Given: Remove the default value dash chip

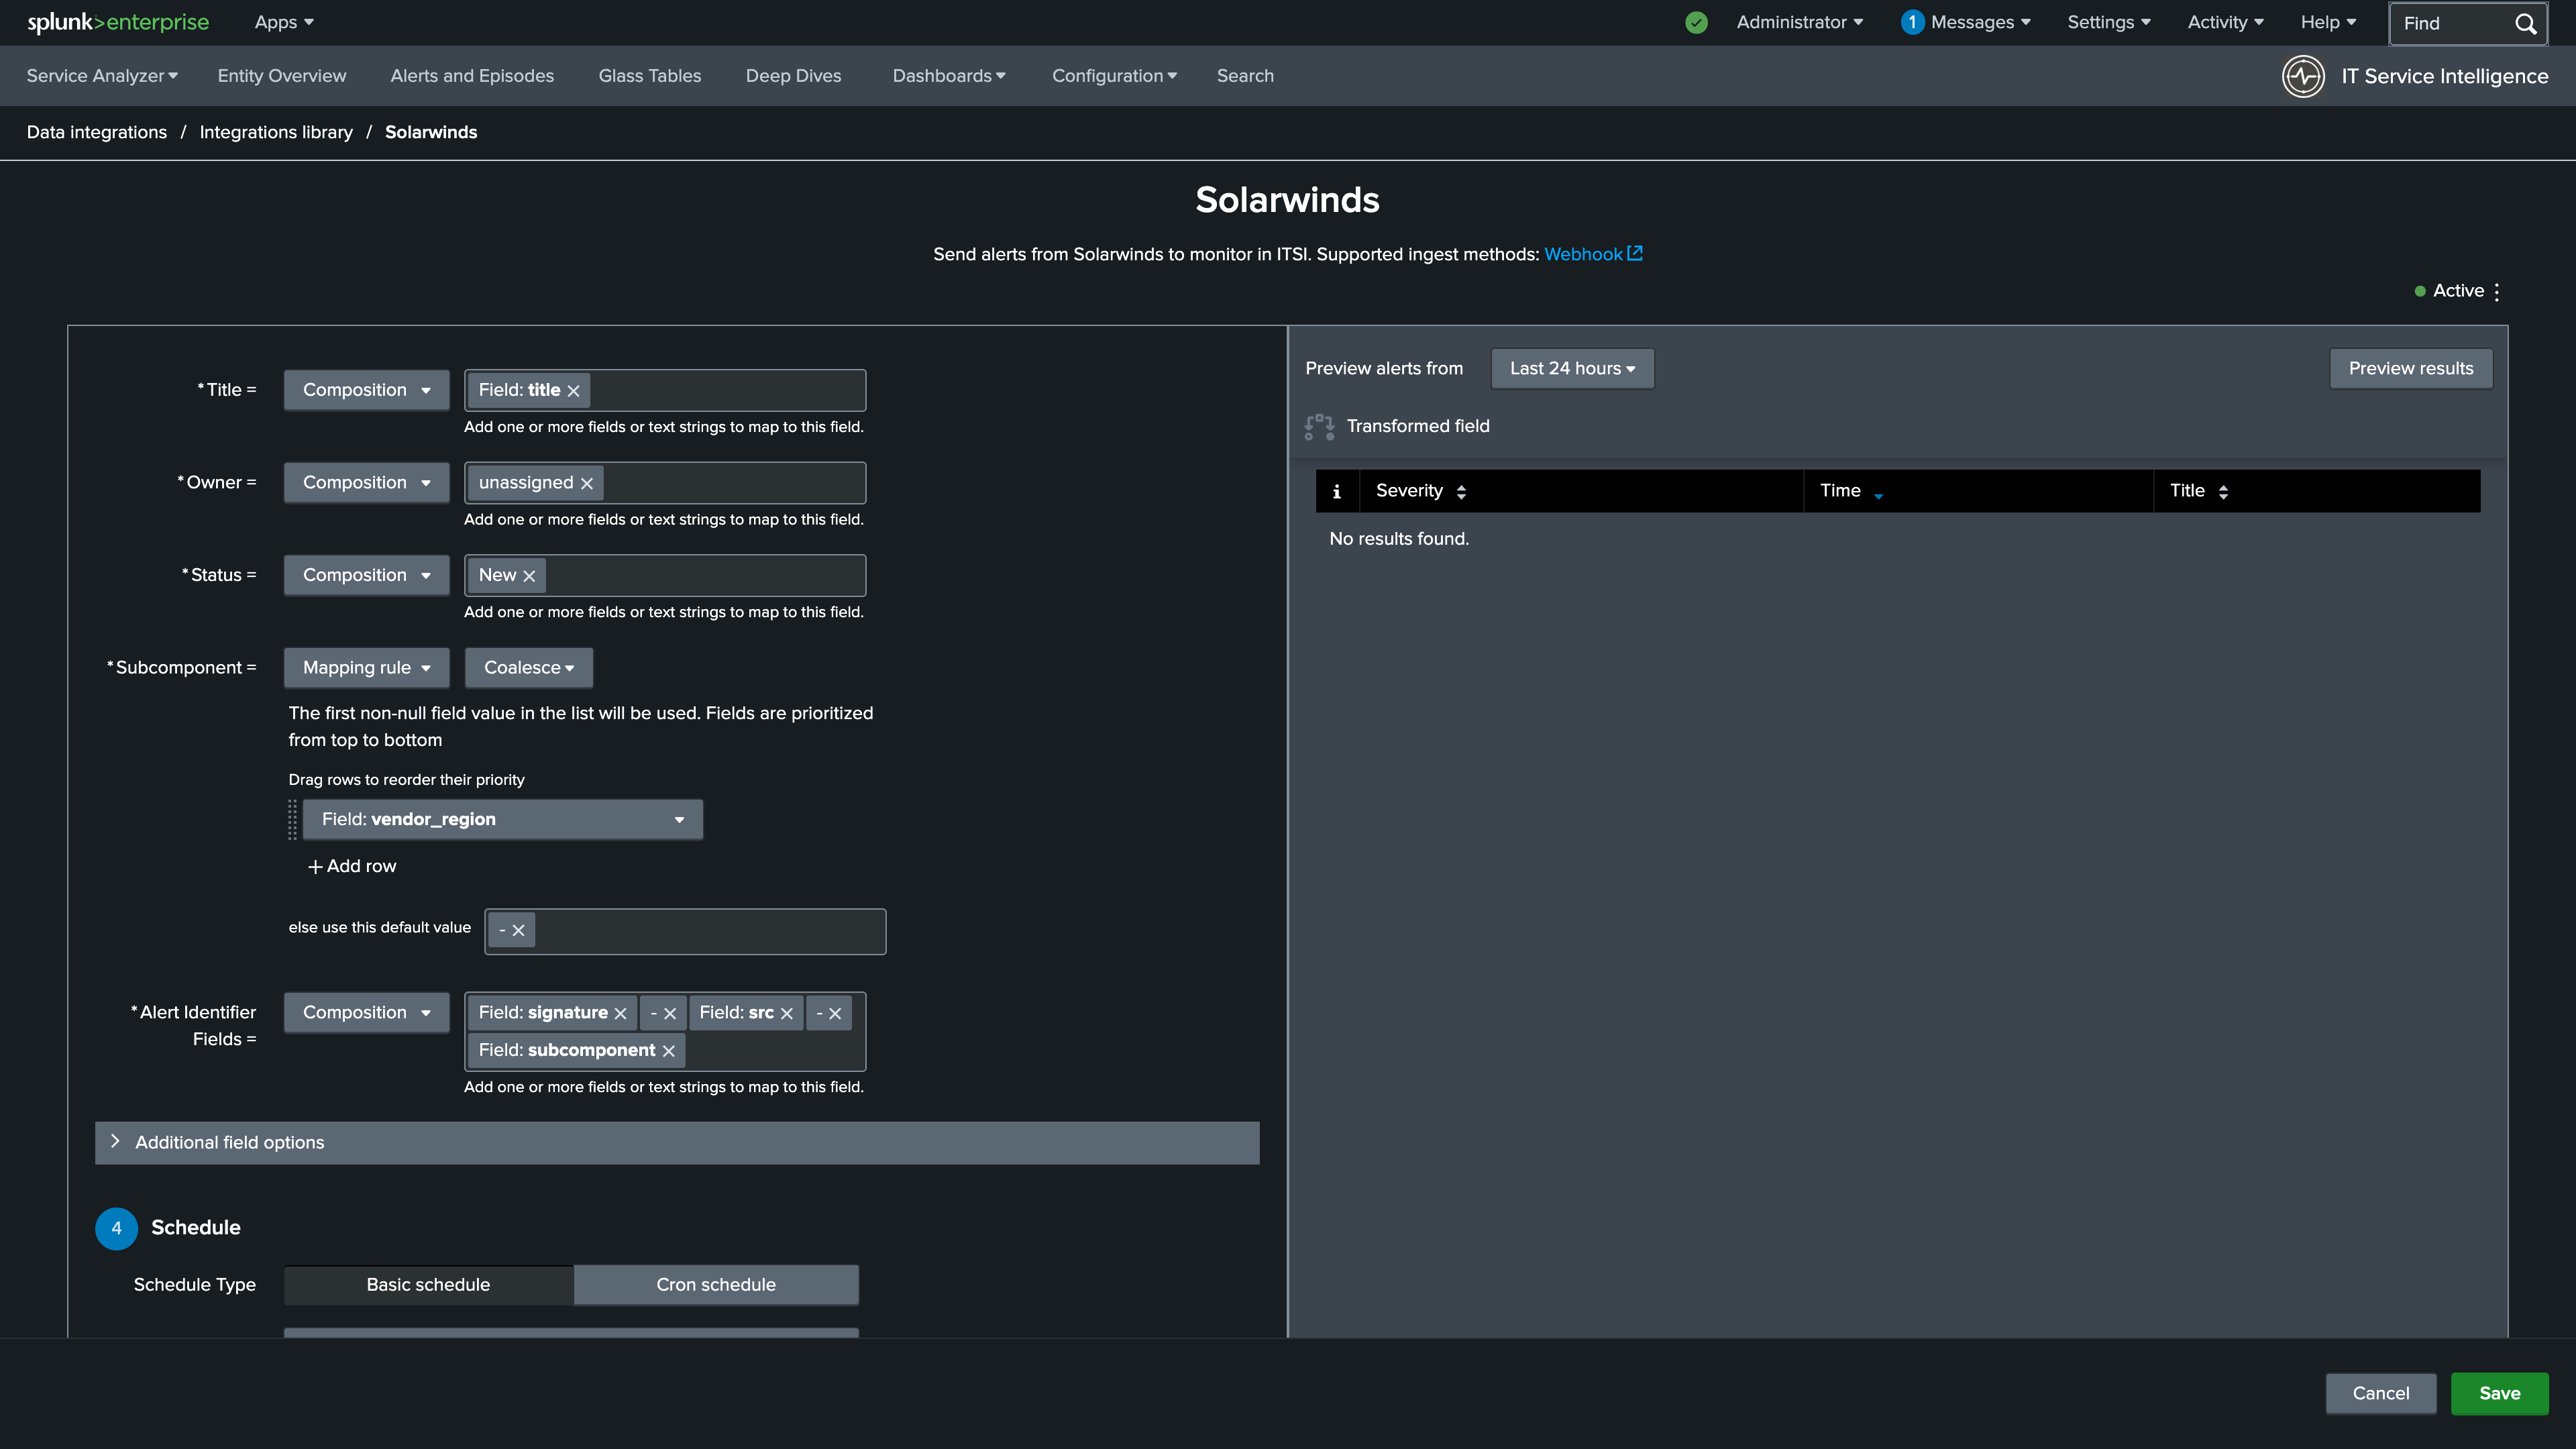Looking at the screenshot, I should point(518,930).
